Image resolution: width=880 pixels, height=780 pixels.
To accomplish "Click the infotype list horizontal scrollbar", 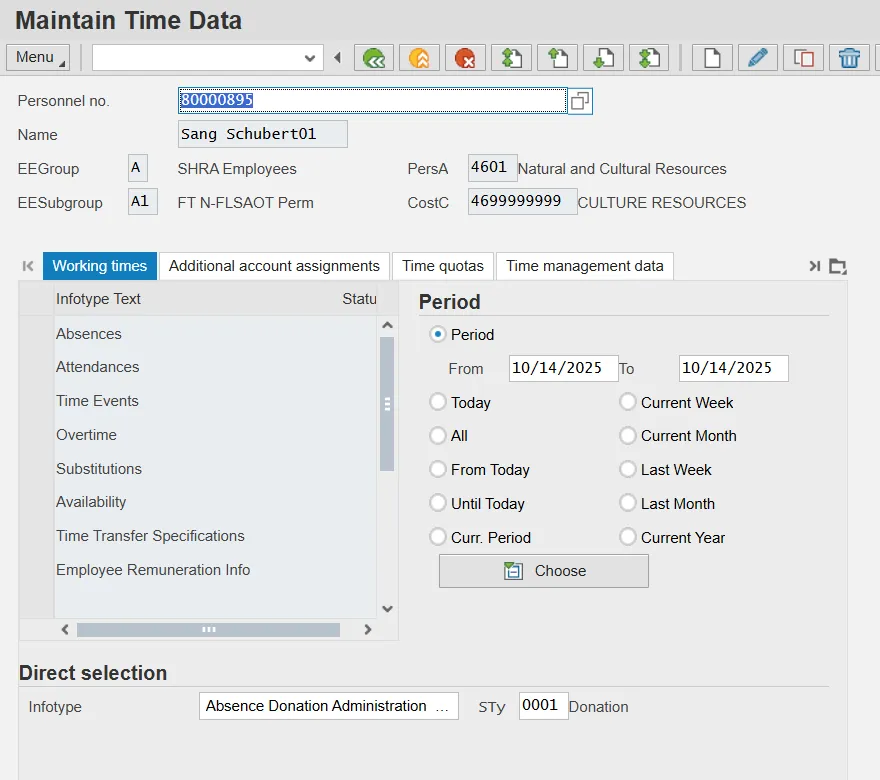I will [208, 630].
